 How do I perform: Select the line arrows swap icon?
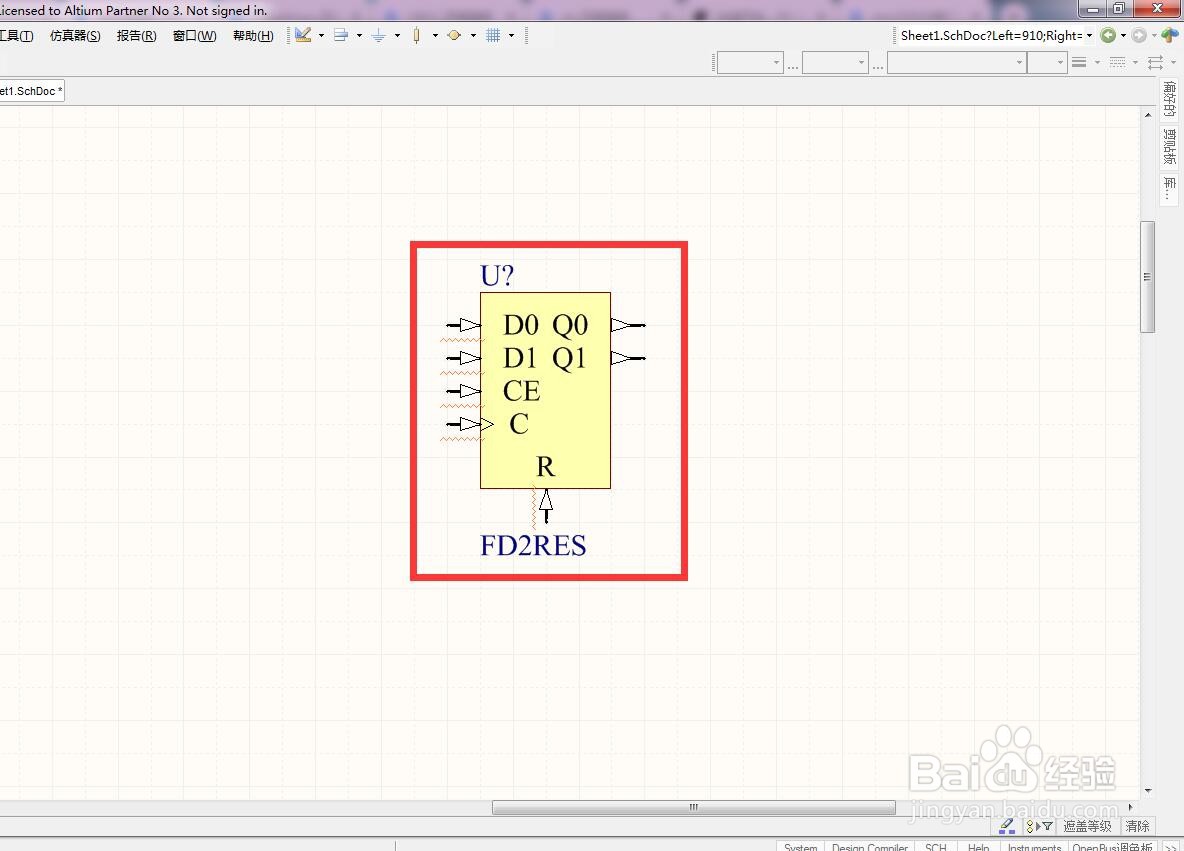point(1155,63)
